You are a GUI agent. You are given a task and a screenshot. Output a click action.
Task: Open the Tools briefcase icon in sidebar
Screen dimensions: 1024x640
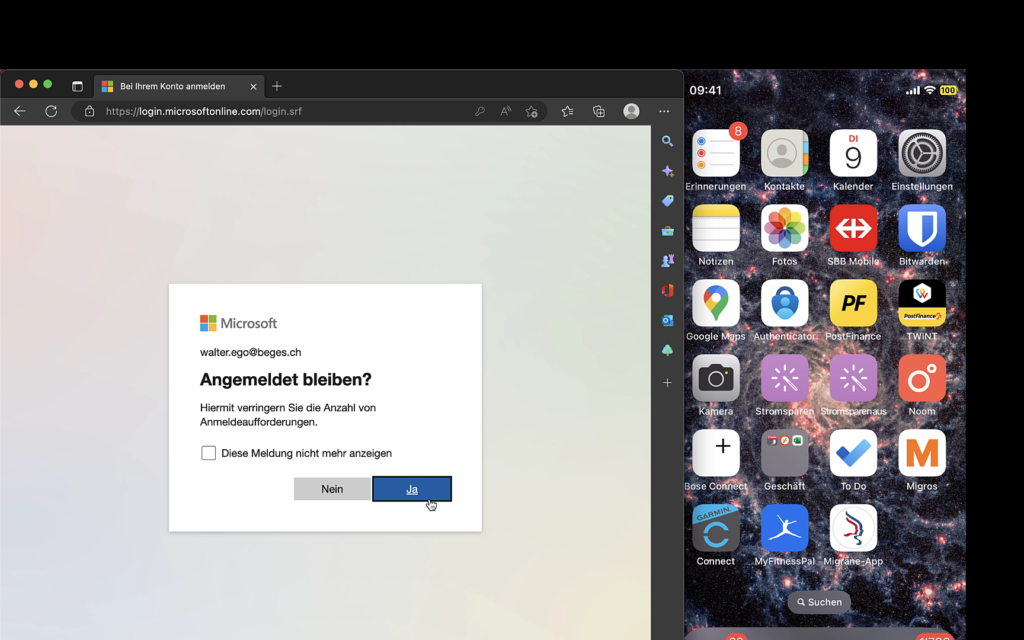(667, 231)
